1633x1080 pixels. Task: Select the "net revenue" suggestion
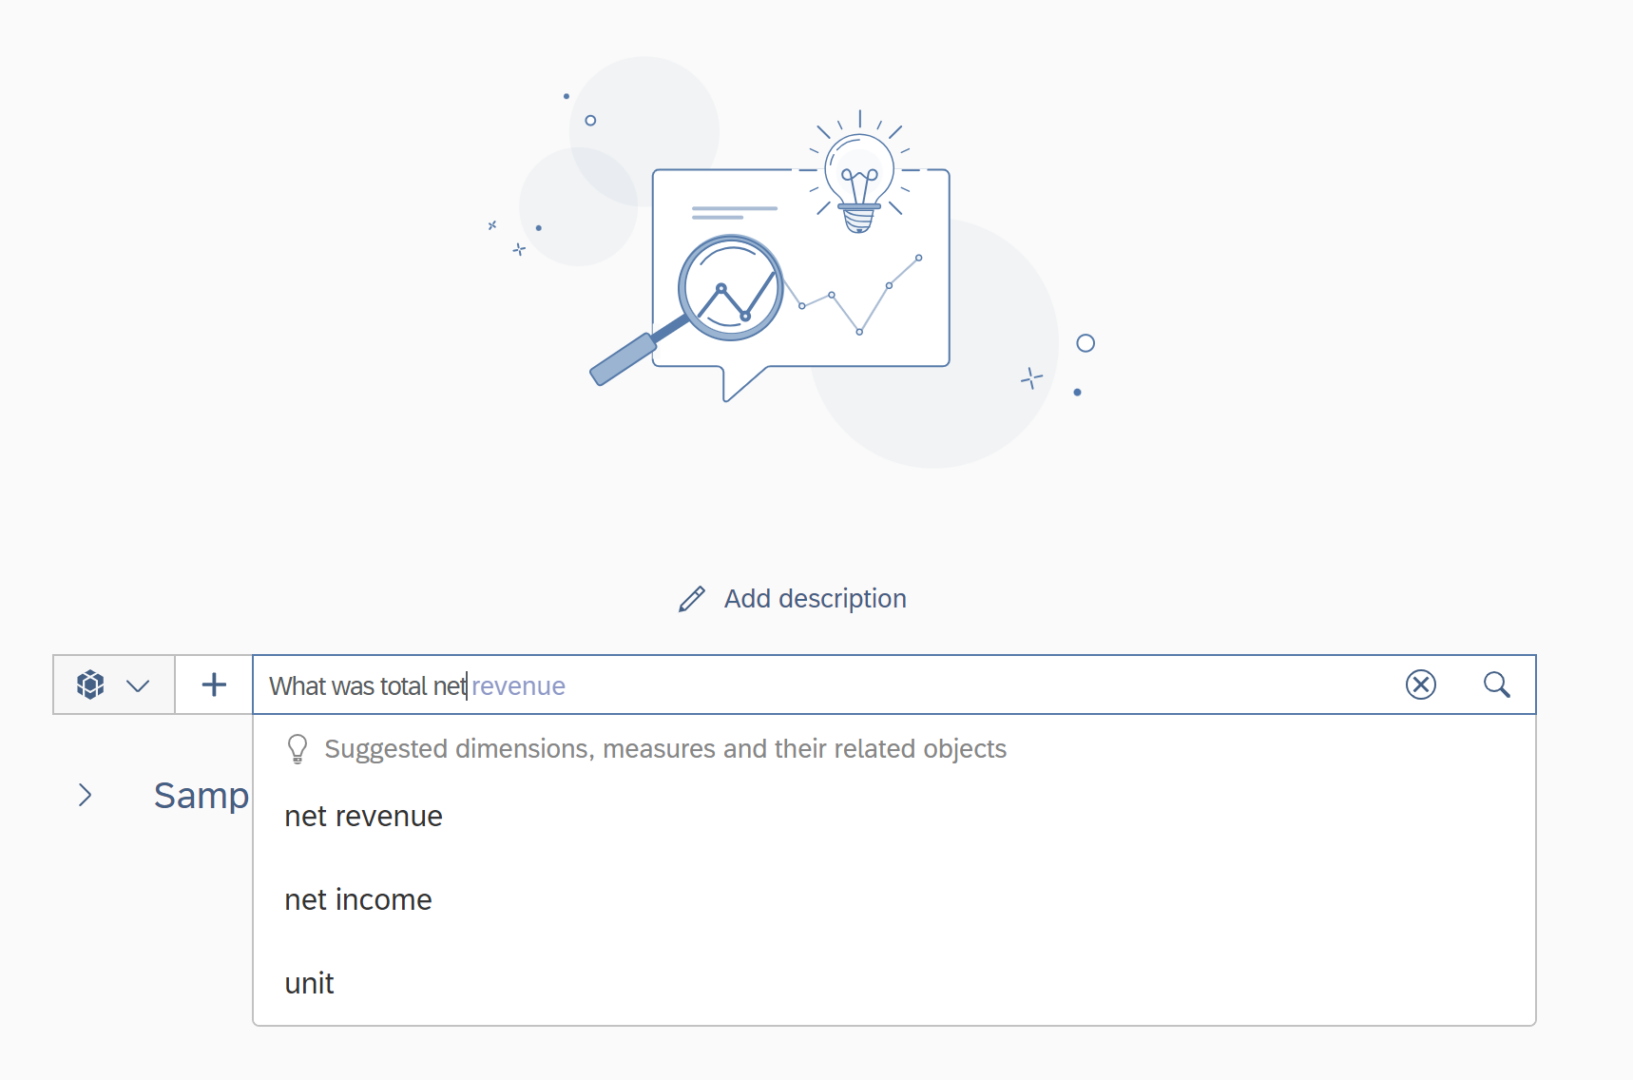coord(363,816)
